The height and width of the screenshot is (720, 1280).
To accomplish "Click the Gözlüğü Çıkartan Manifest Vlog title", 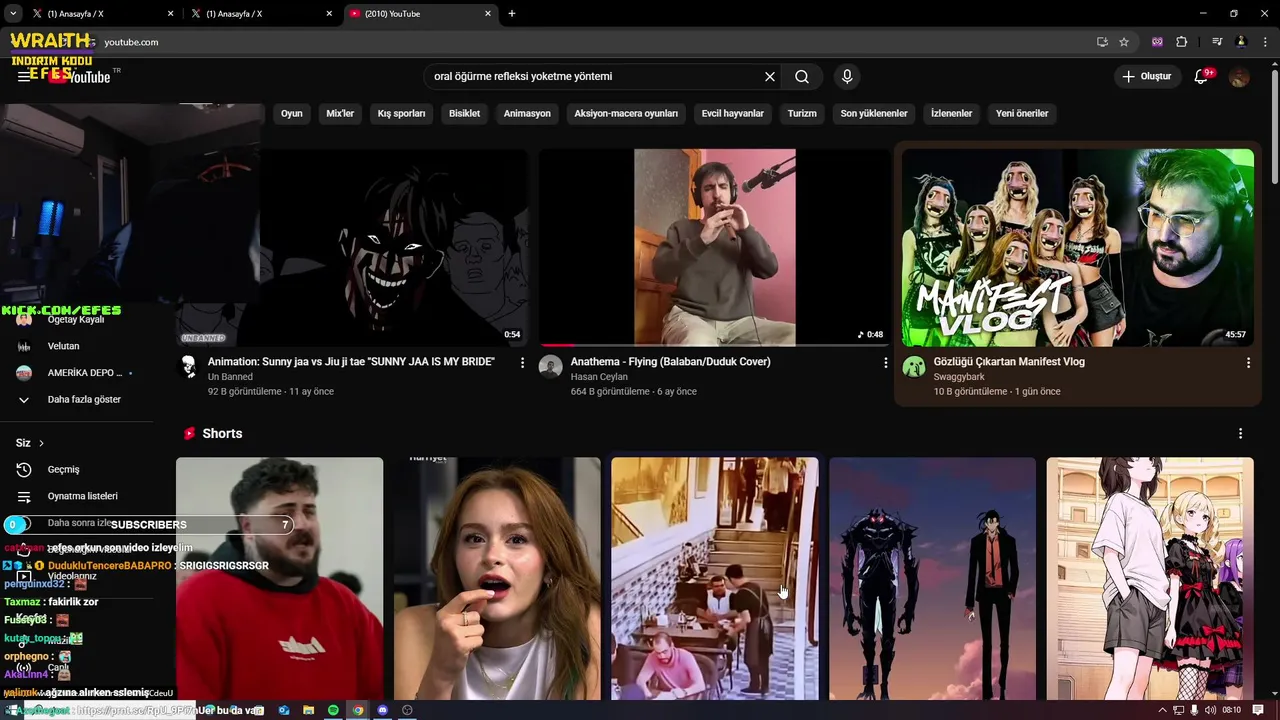I will click(x=1009, y=362).
